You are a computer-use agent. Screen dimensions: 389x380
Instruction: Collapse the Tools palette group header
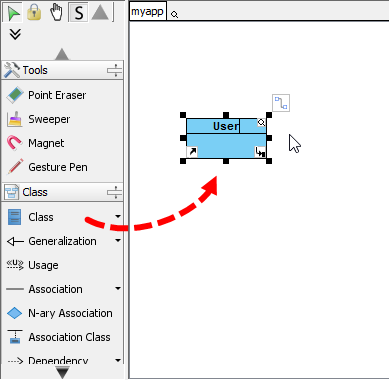pyautogui.click(x=62, y=70)
